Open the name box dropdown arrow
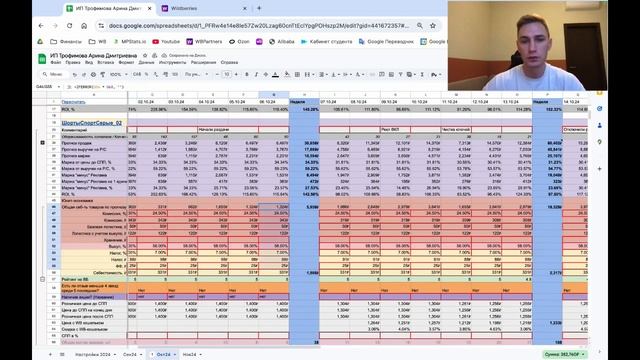640x360 pixels. click(x=59, y=87)
